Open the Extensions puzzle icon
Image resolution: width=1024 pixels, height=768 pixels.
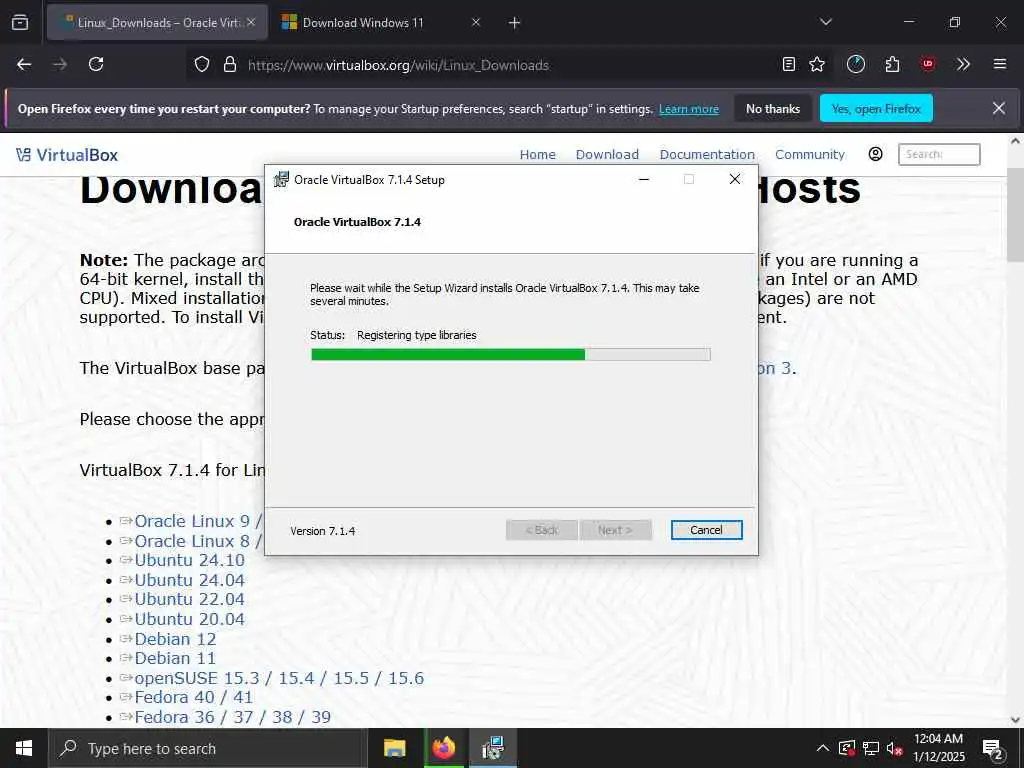click(x=892, y=65)
